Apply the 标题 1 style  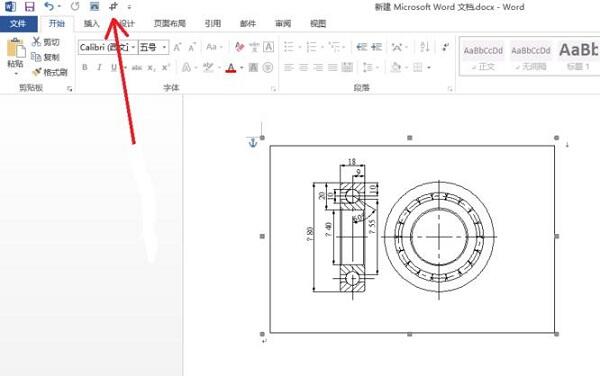579,57
